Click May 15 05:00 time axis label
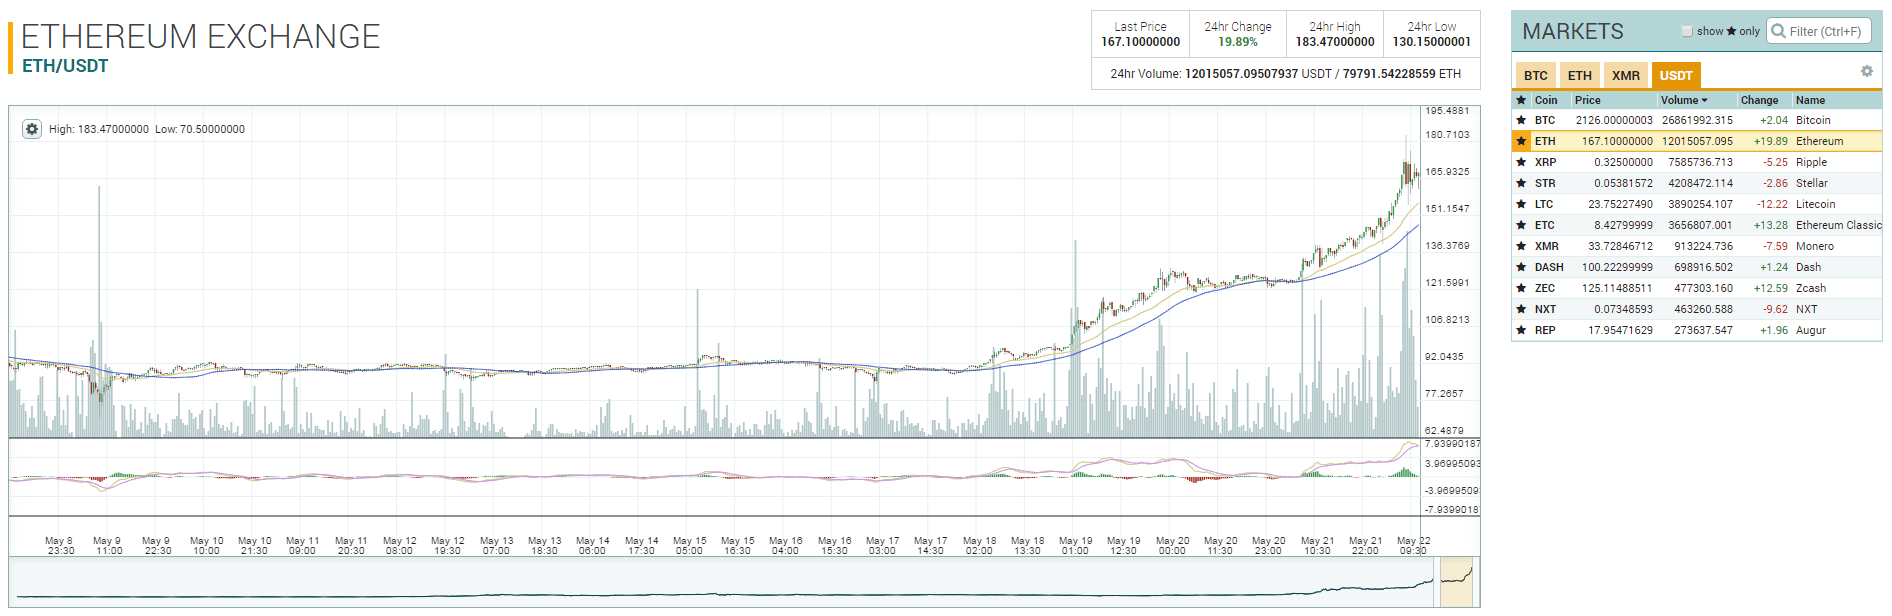Image resolution: width=1892 pixels, height=616 pixels. point(689,545)
